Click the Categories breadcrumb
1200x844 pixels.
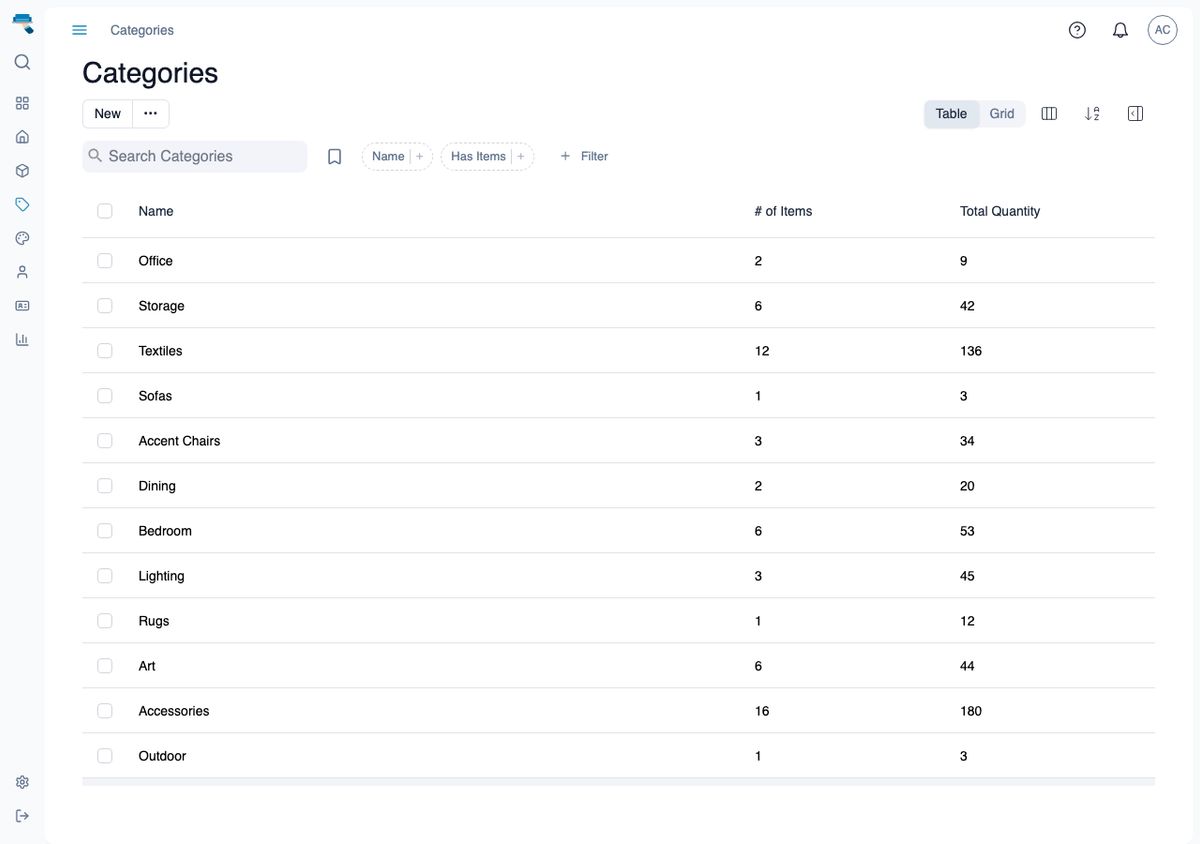(142, 30)
